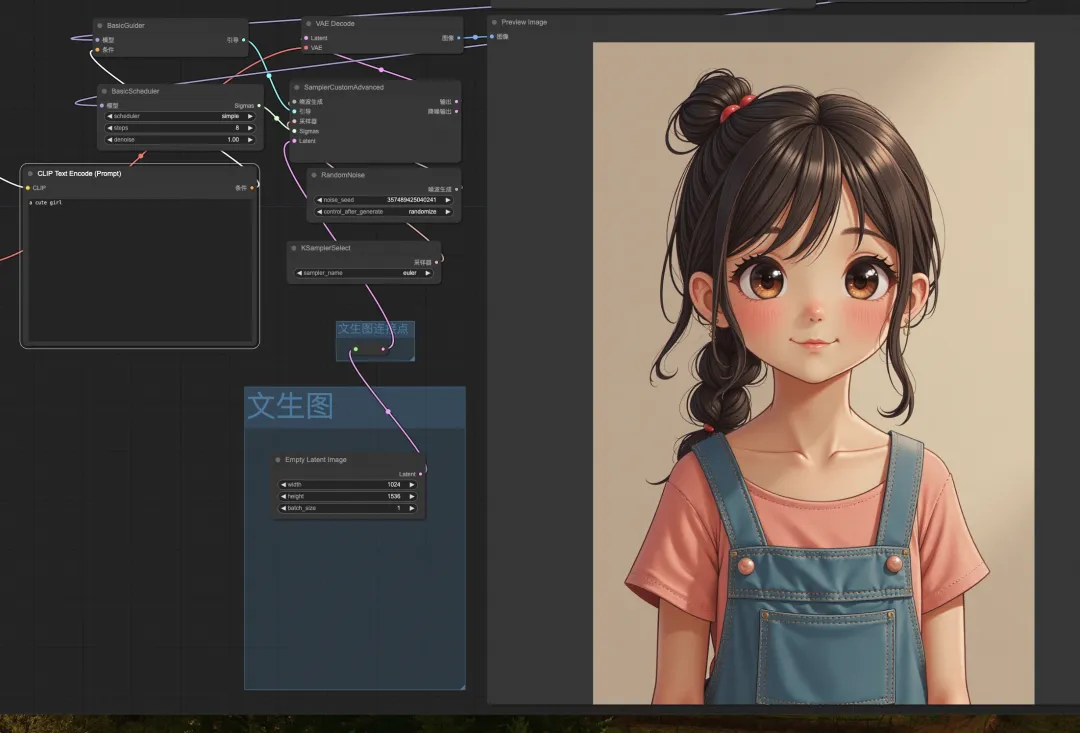Screen dimensions: 1080x733
Task: Collapse the BasicGuider node via its dot
Action: pos(100,25)
